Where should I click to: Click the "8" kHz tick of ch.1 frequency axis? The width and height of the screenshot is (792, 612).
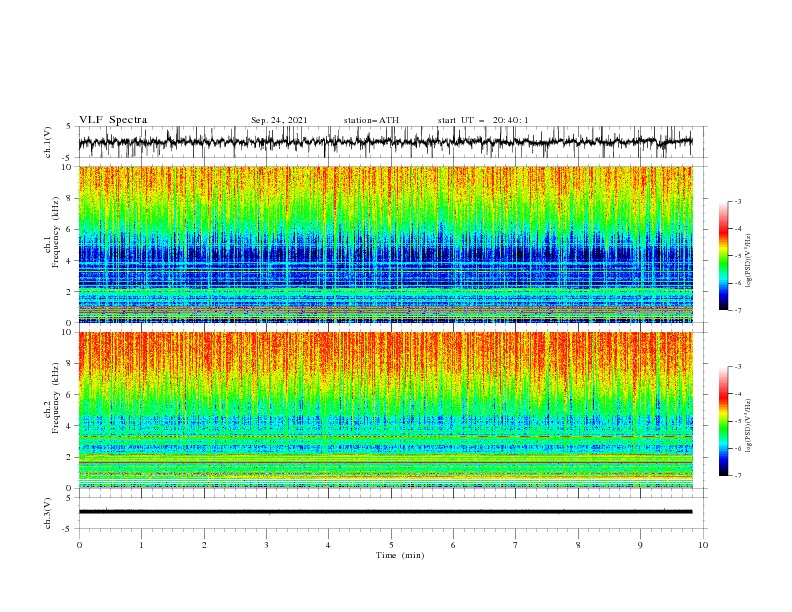pyautogui.click(x=70, y=198)
